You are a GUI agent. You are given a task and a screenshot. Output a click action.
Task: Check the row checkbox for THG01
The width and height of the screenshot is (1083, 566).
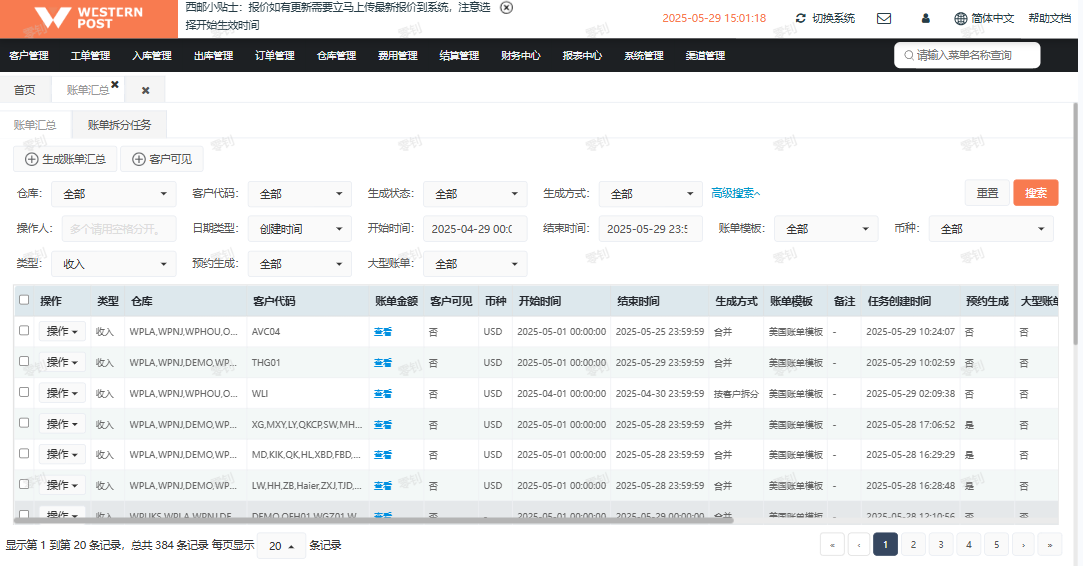coord(24,361)
